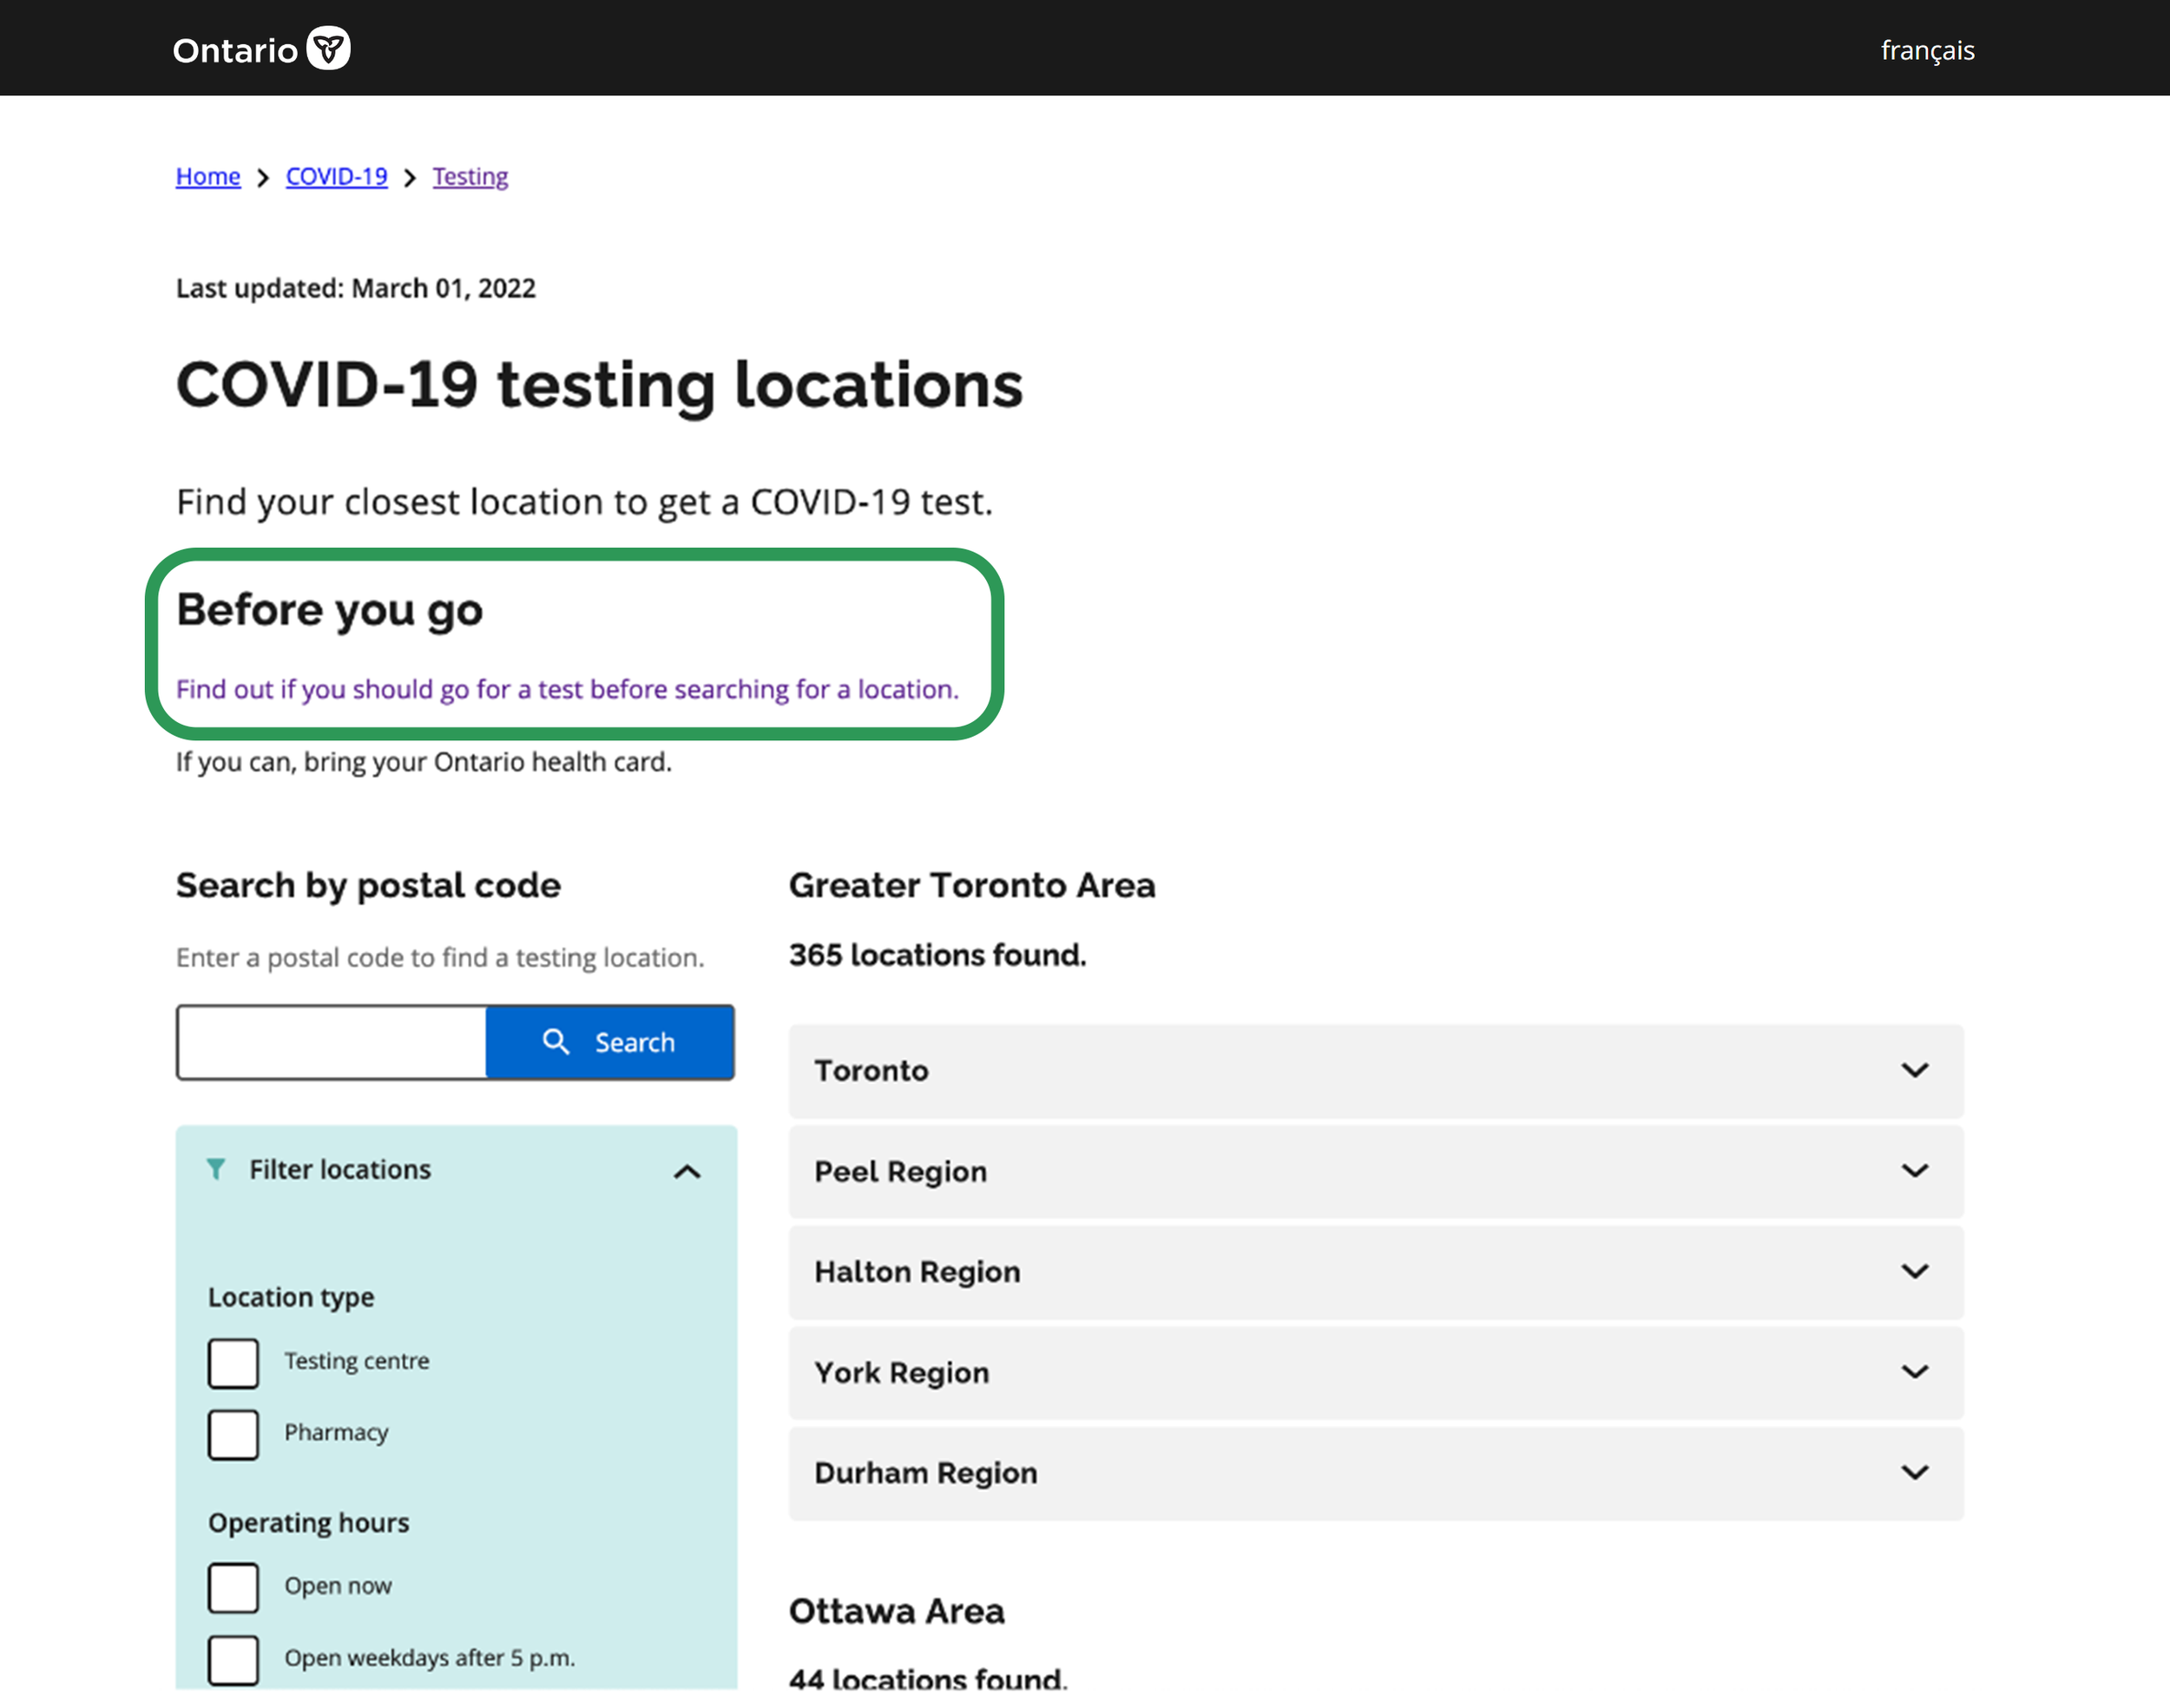This screenshot has width=2170, height=1708.
Task: Click '365 locations found.' text
Action: [x=937, y=955]
